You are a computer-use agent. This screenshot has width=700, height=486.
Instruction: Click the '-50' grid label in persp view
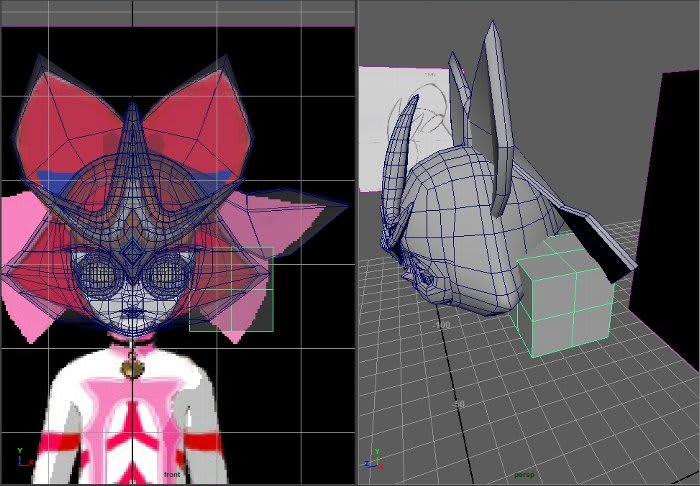coord(458,404)
